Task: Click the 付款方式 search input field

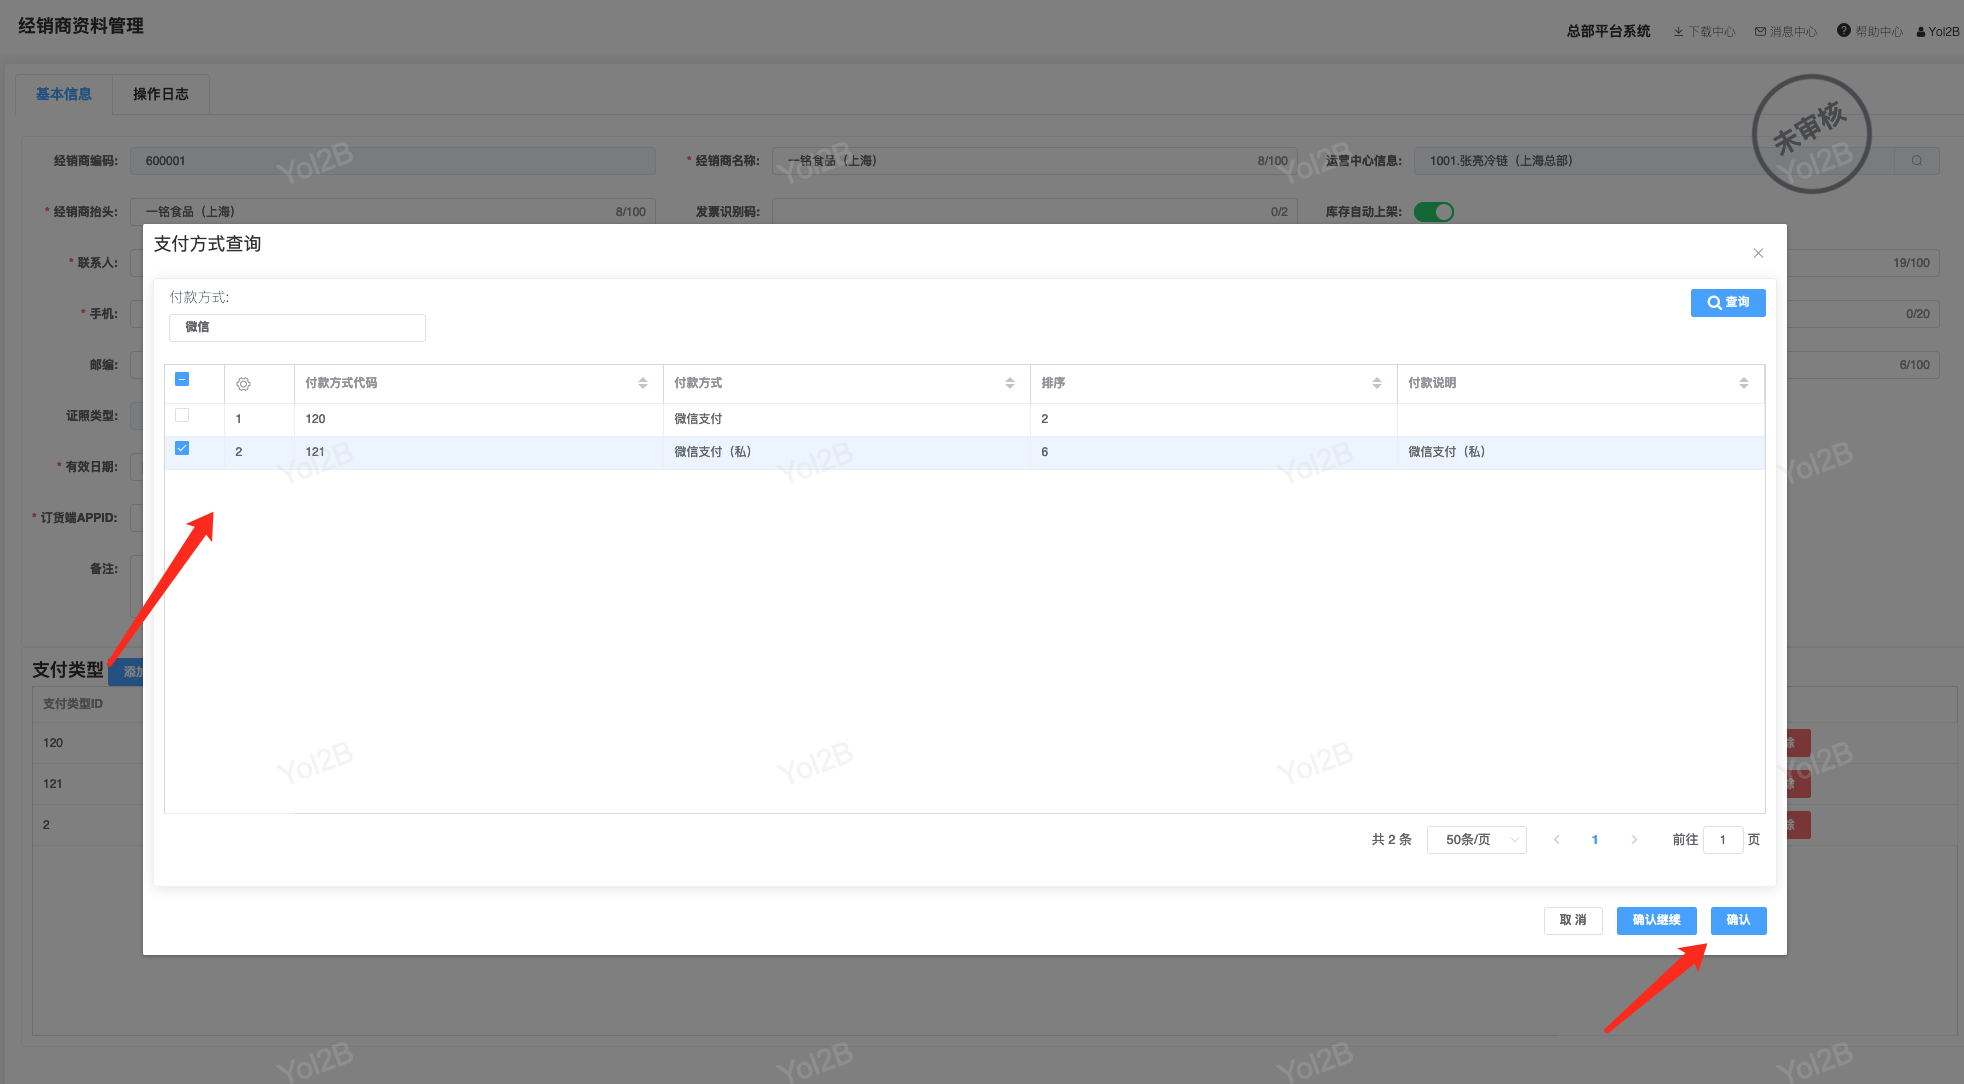Action: [x=297, y=327]
